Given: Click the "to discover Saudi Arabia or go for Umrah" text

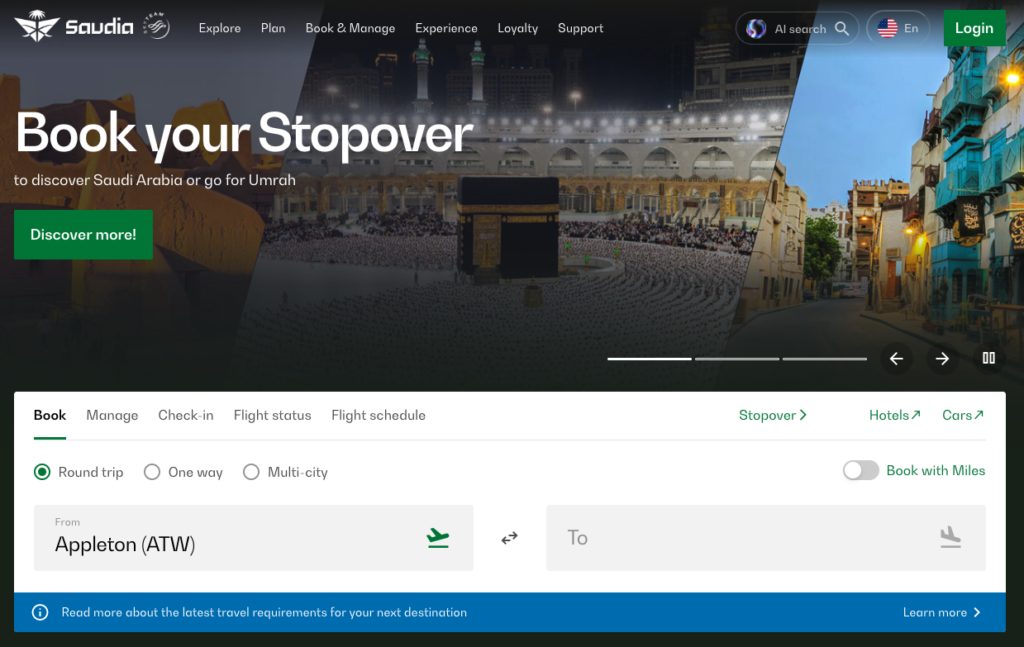Looking at the screenshot, I should (155, 180).
